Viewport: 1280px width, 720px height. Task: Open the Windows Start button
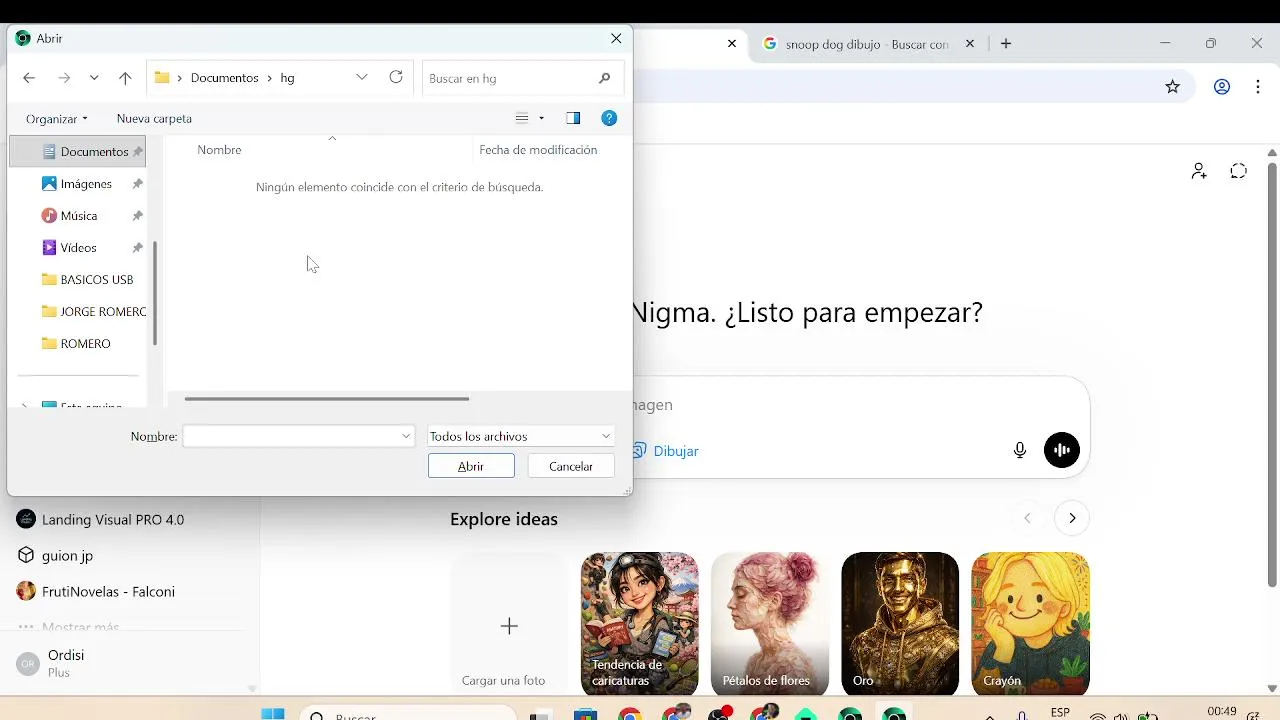click(272, 714)
